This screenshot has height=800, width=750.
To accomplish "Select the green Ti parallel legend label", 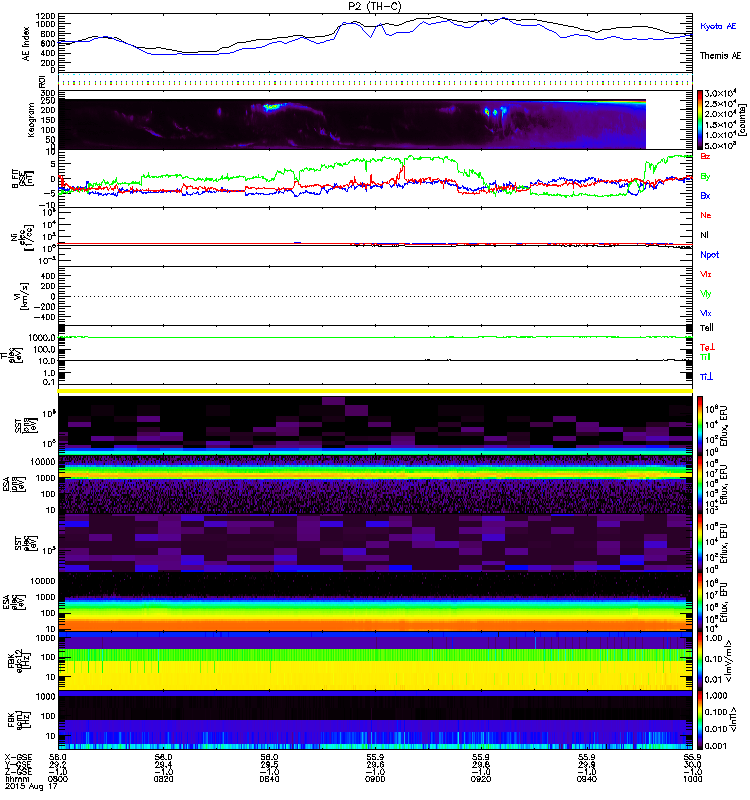I will pos(705,357).
